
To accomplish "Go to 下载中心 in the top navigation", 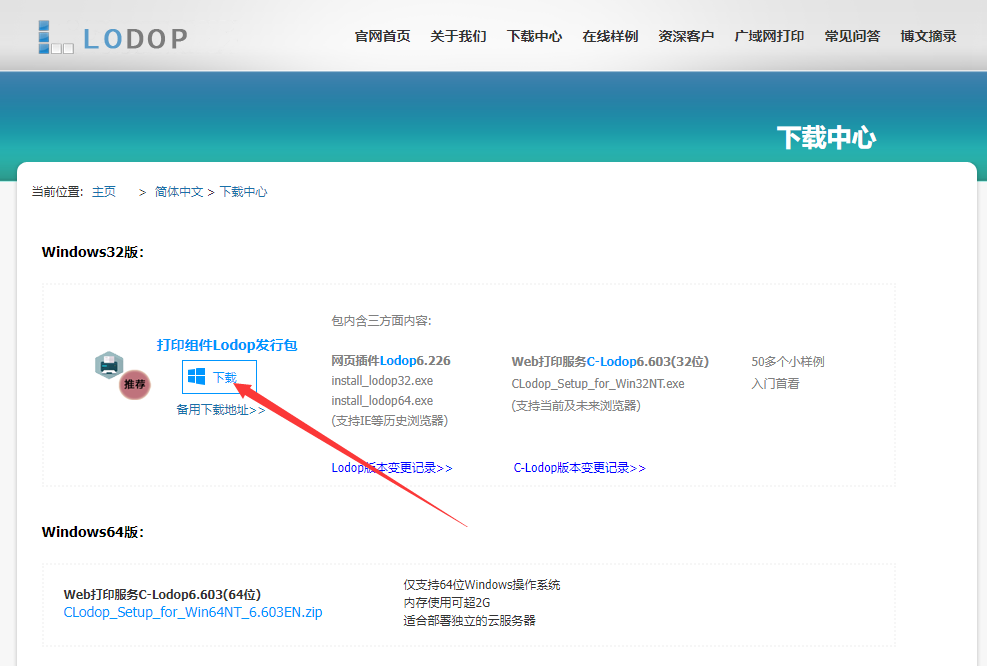I will point(534,36).
